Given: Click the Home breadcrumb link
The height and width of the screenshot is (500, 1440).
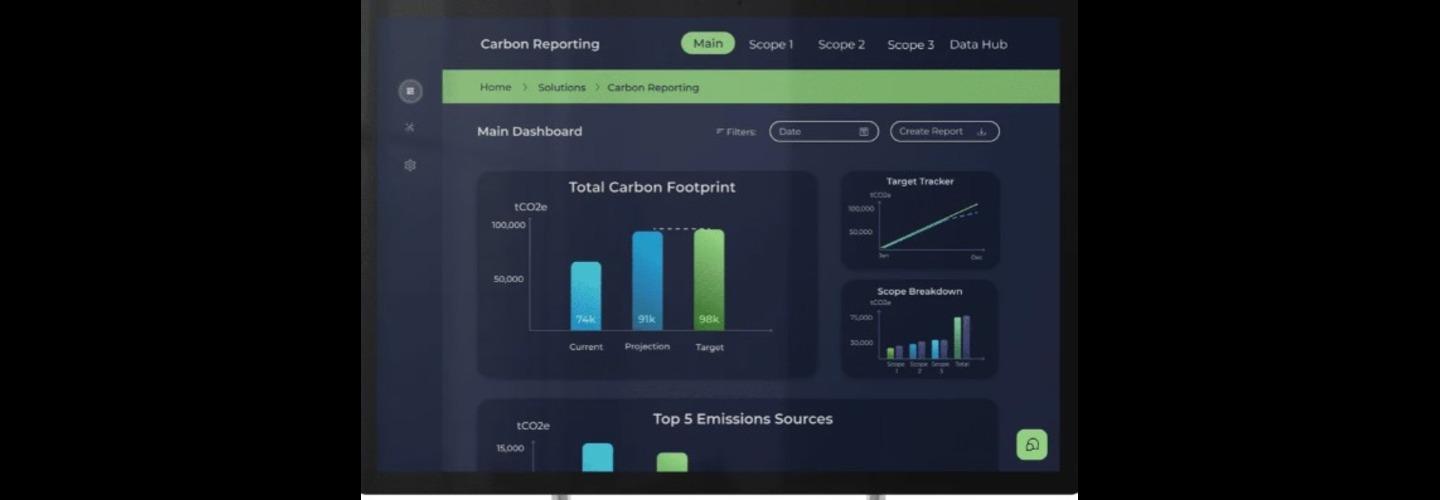Looking at the screenshot, I should (495, 88).
